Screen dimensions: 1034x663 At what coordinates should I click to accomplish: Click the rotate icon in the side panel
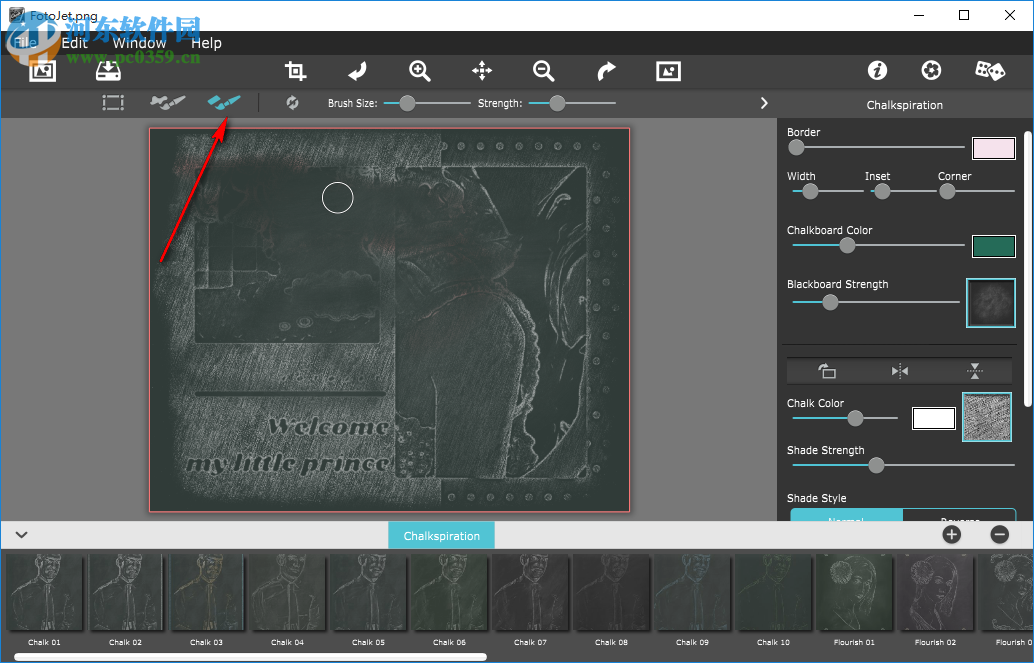point(826,371)
